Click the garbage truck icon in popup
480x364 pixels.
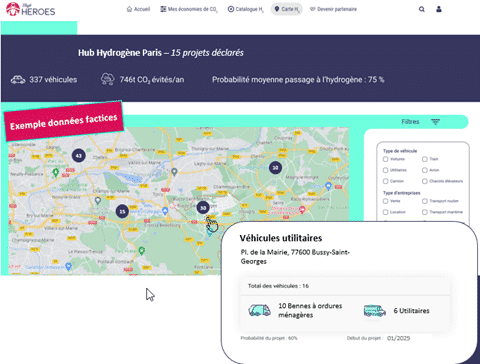[x=259, y=310]
